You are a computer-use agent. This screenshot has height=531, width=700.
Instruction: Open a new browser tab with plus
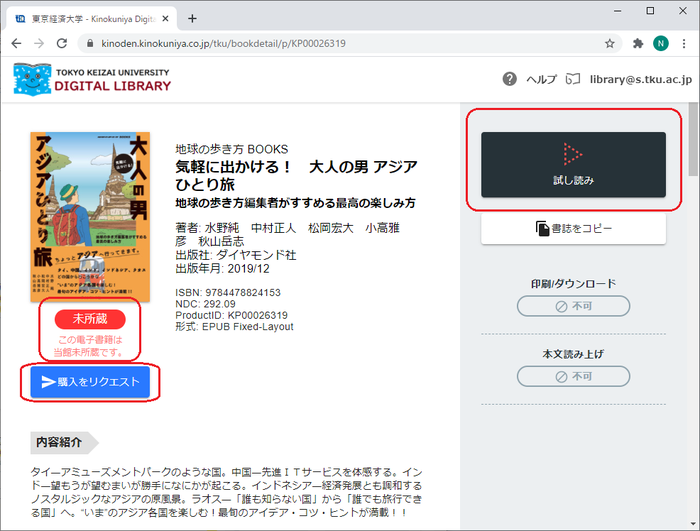point(192,18)
